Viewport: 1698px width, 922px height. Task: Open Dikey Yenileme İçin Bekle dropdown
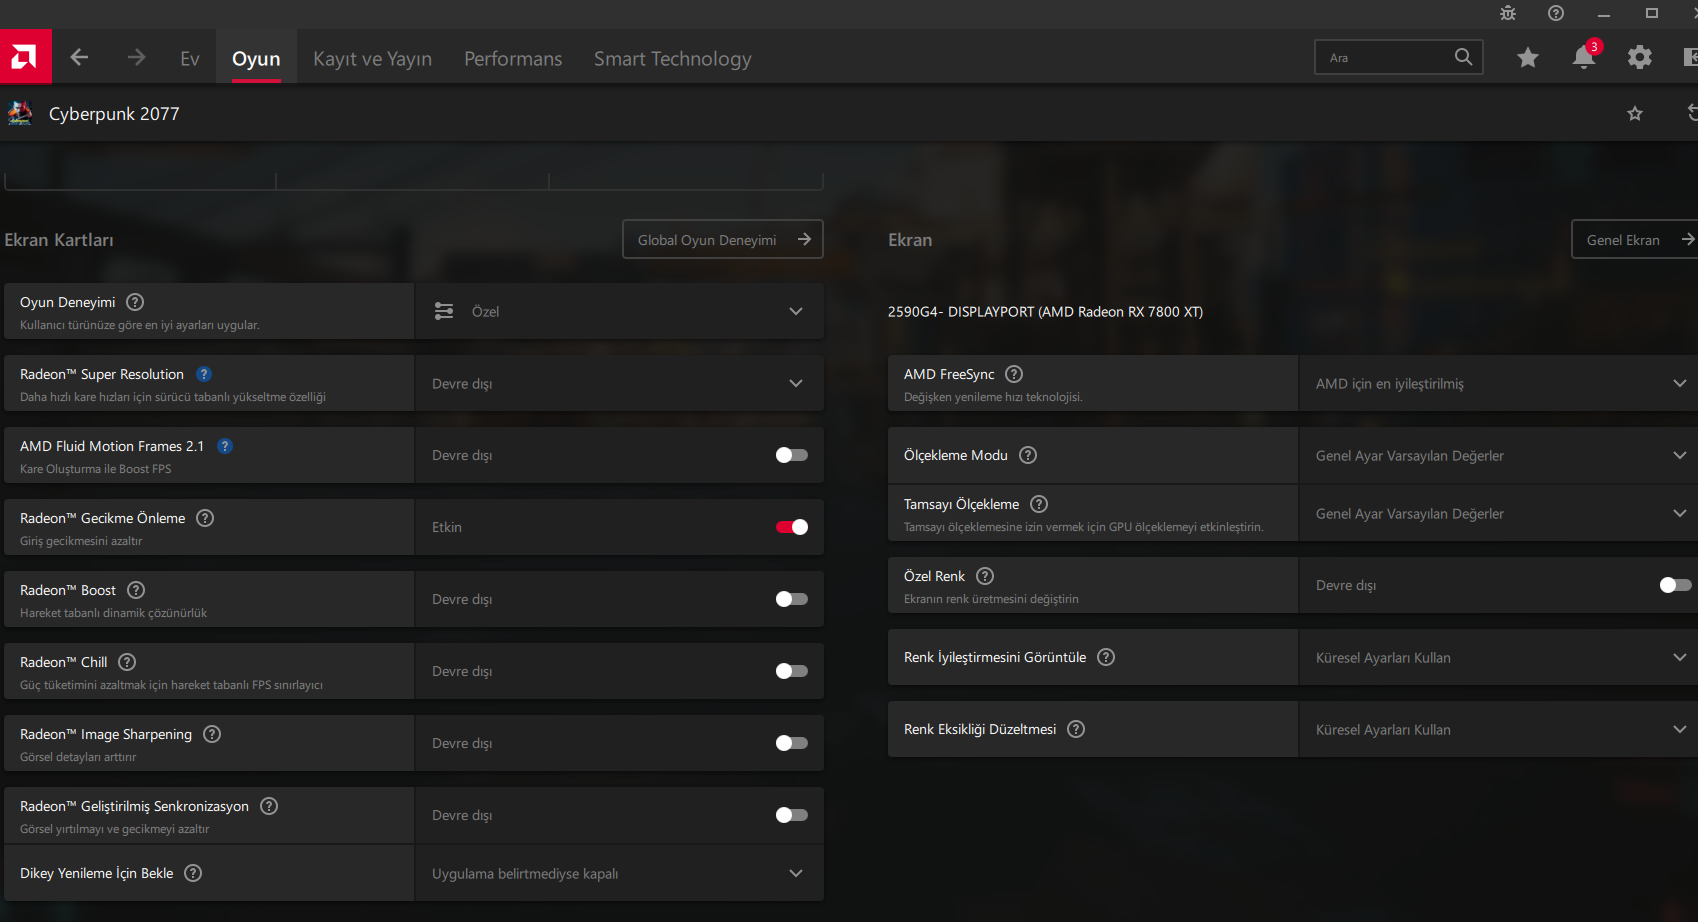619,873
